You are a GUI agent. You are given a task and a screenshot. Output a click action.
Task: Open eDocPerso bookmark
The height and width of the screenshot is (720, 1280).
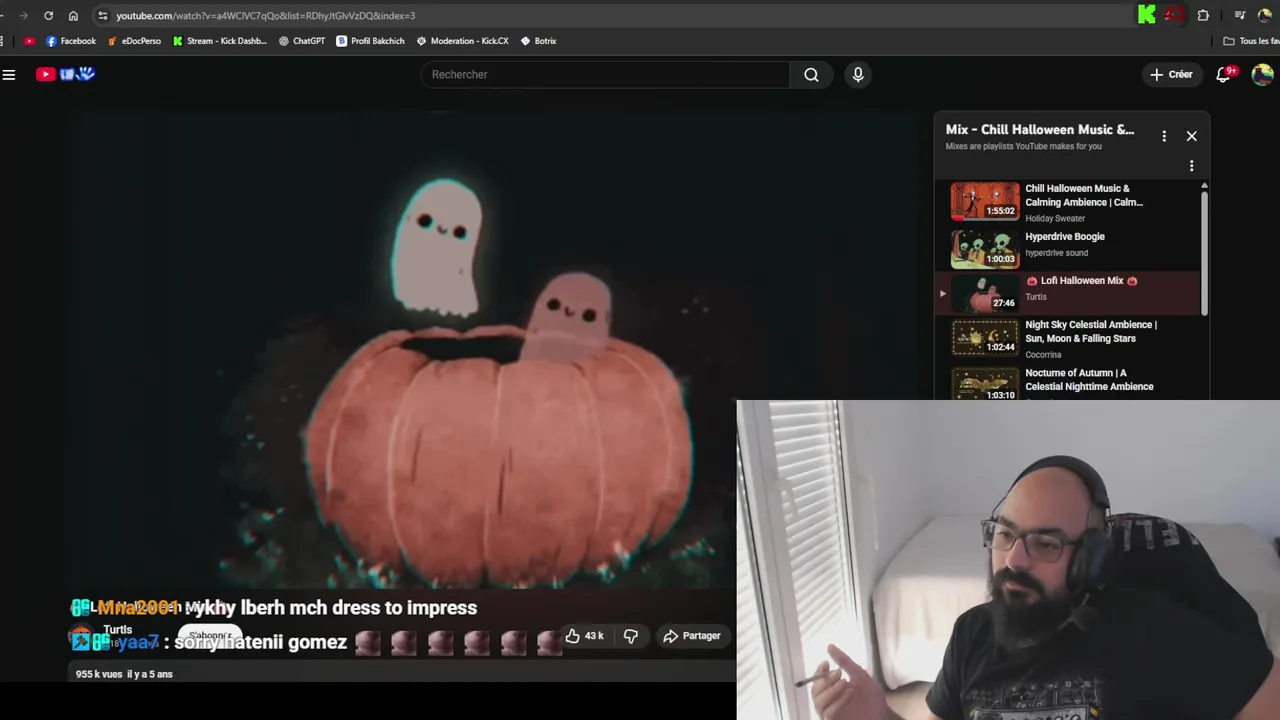134,41
